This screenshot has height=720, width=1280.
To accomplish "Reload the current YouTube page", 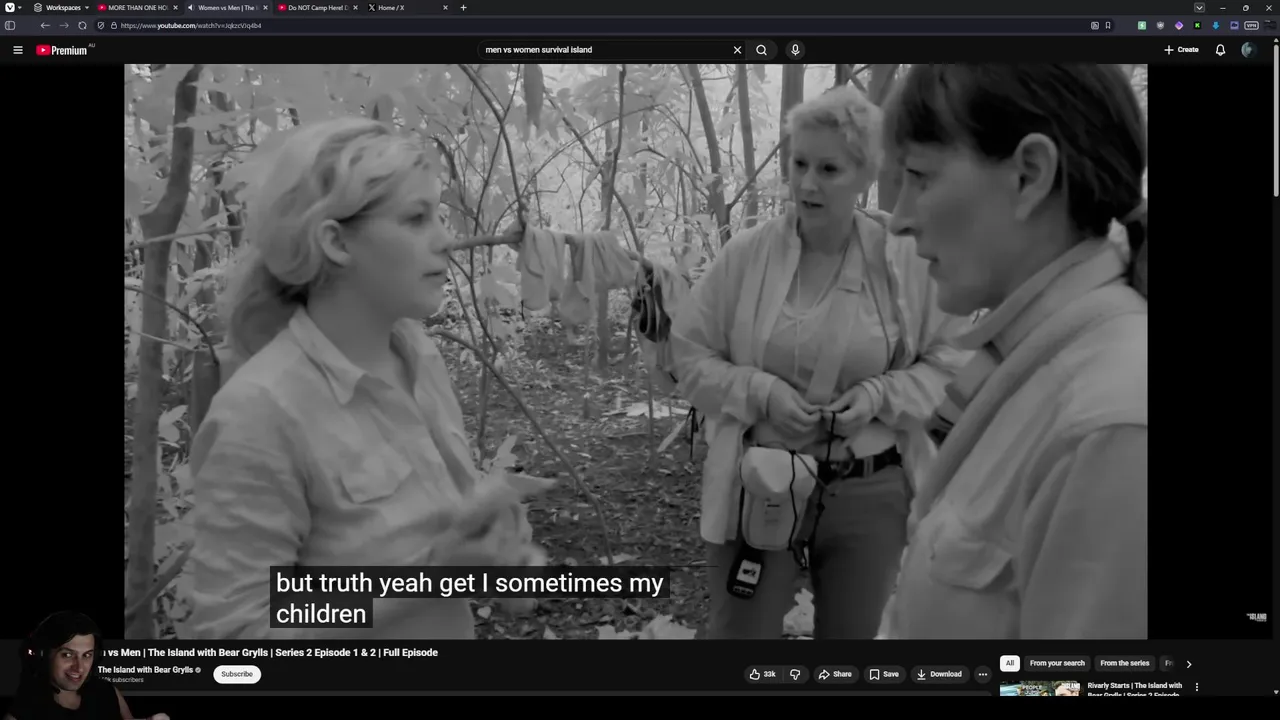I will coord(82,25).
